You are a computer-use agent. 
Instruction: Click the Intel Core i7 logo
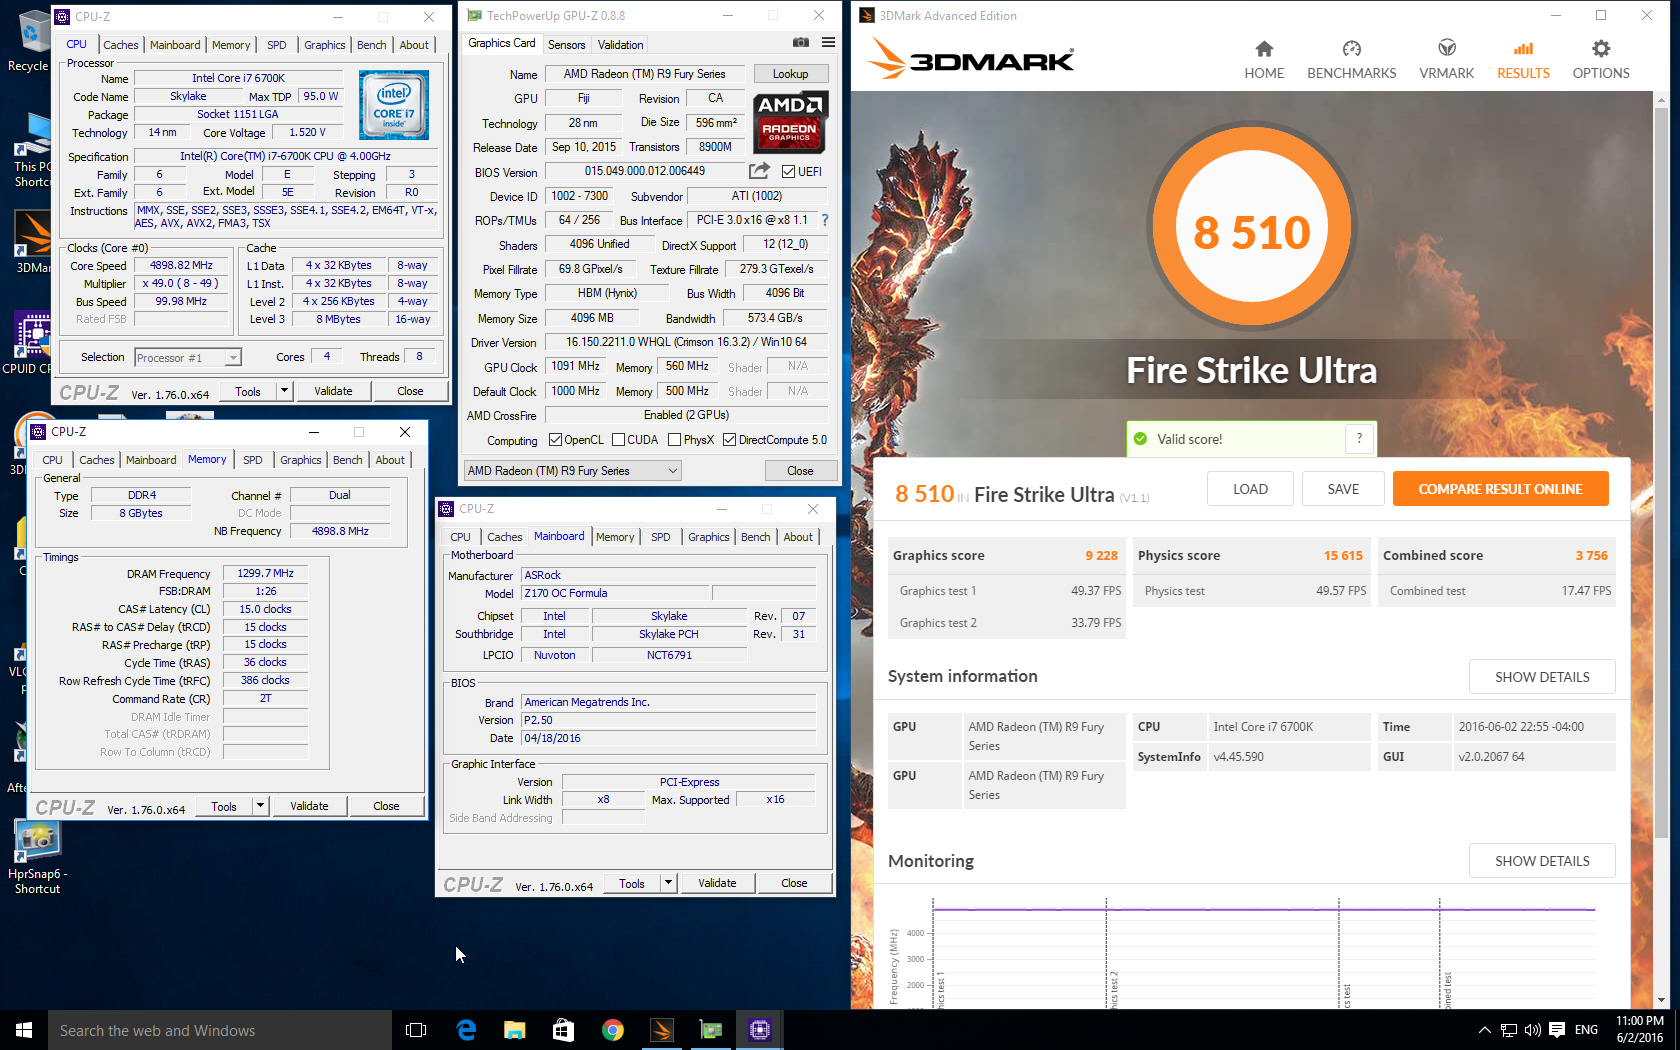394,105
